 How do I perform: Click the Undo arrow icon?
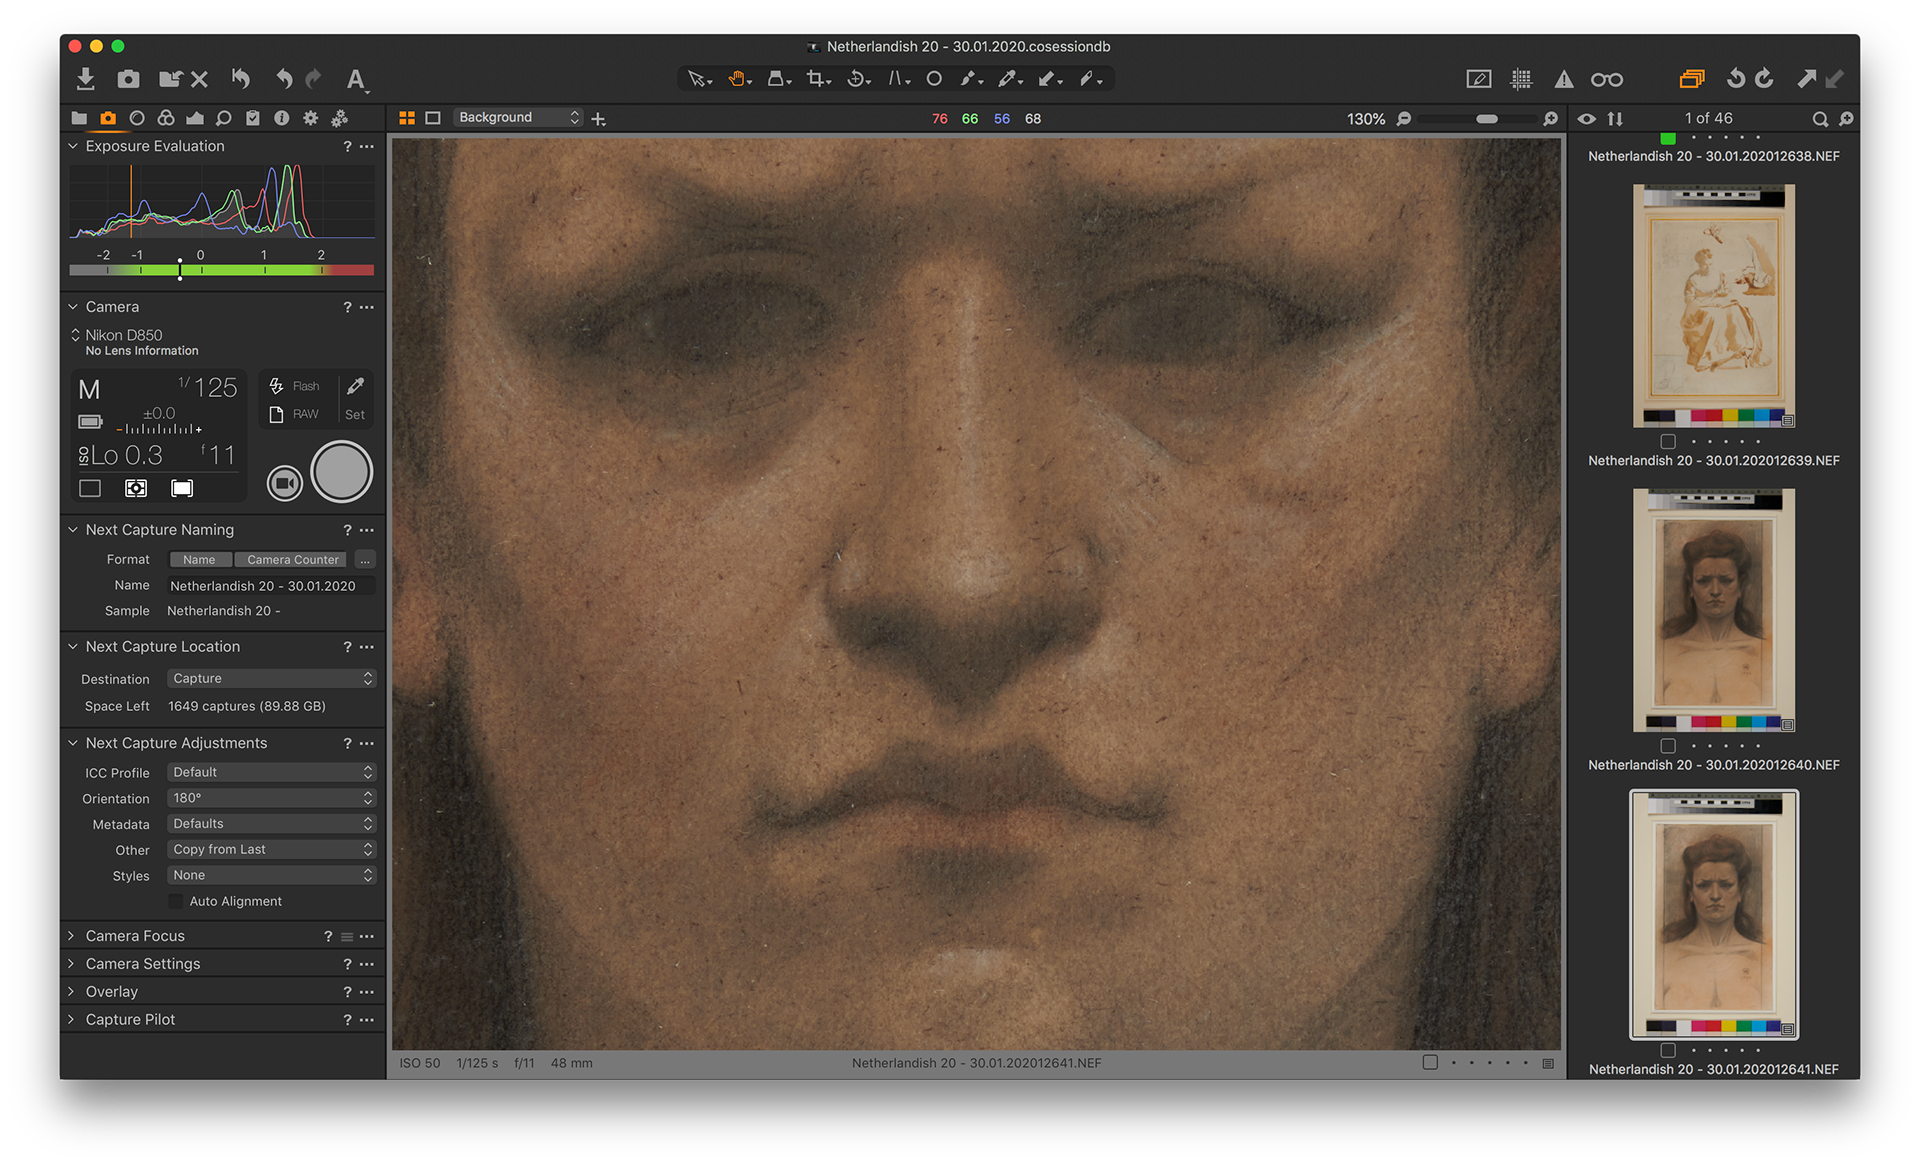284,79
